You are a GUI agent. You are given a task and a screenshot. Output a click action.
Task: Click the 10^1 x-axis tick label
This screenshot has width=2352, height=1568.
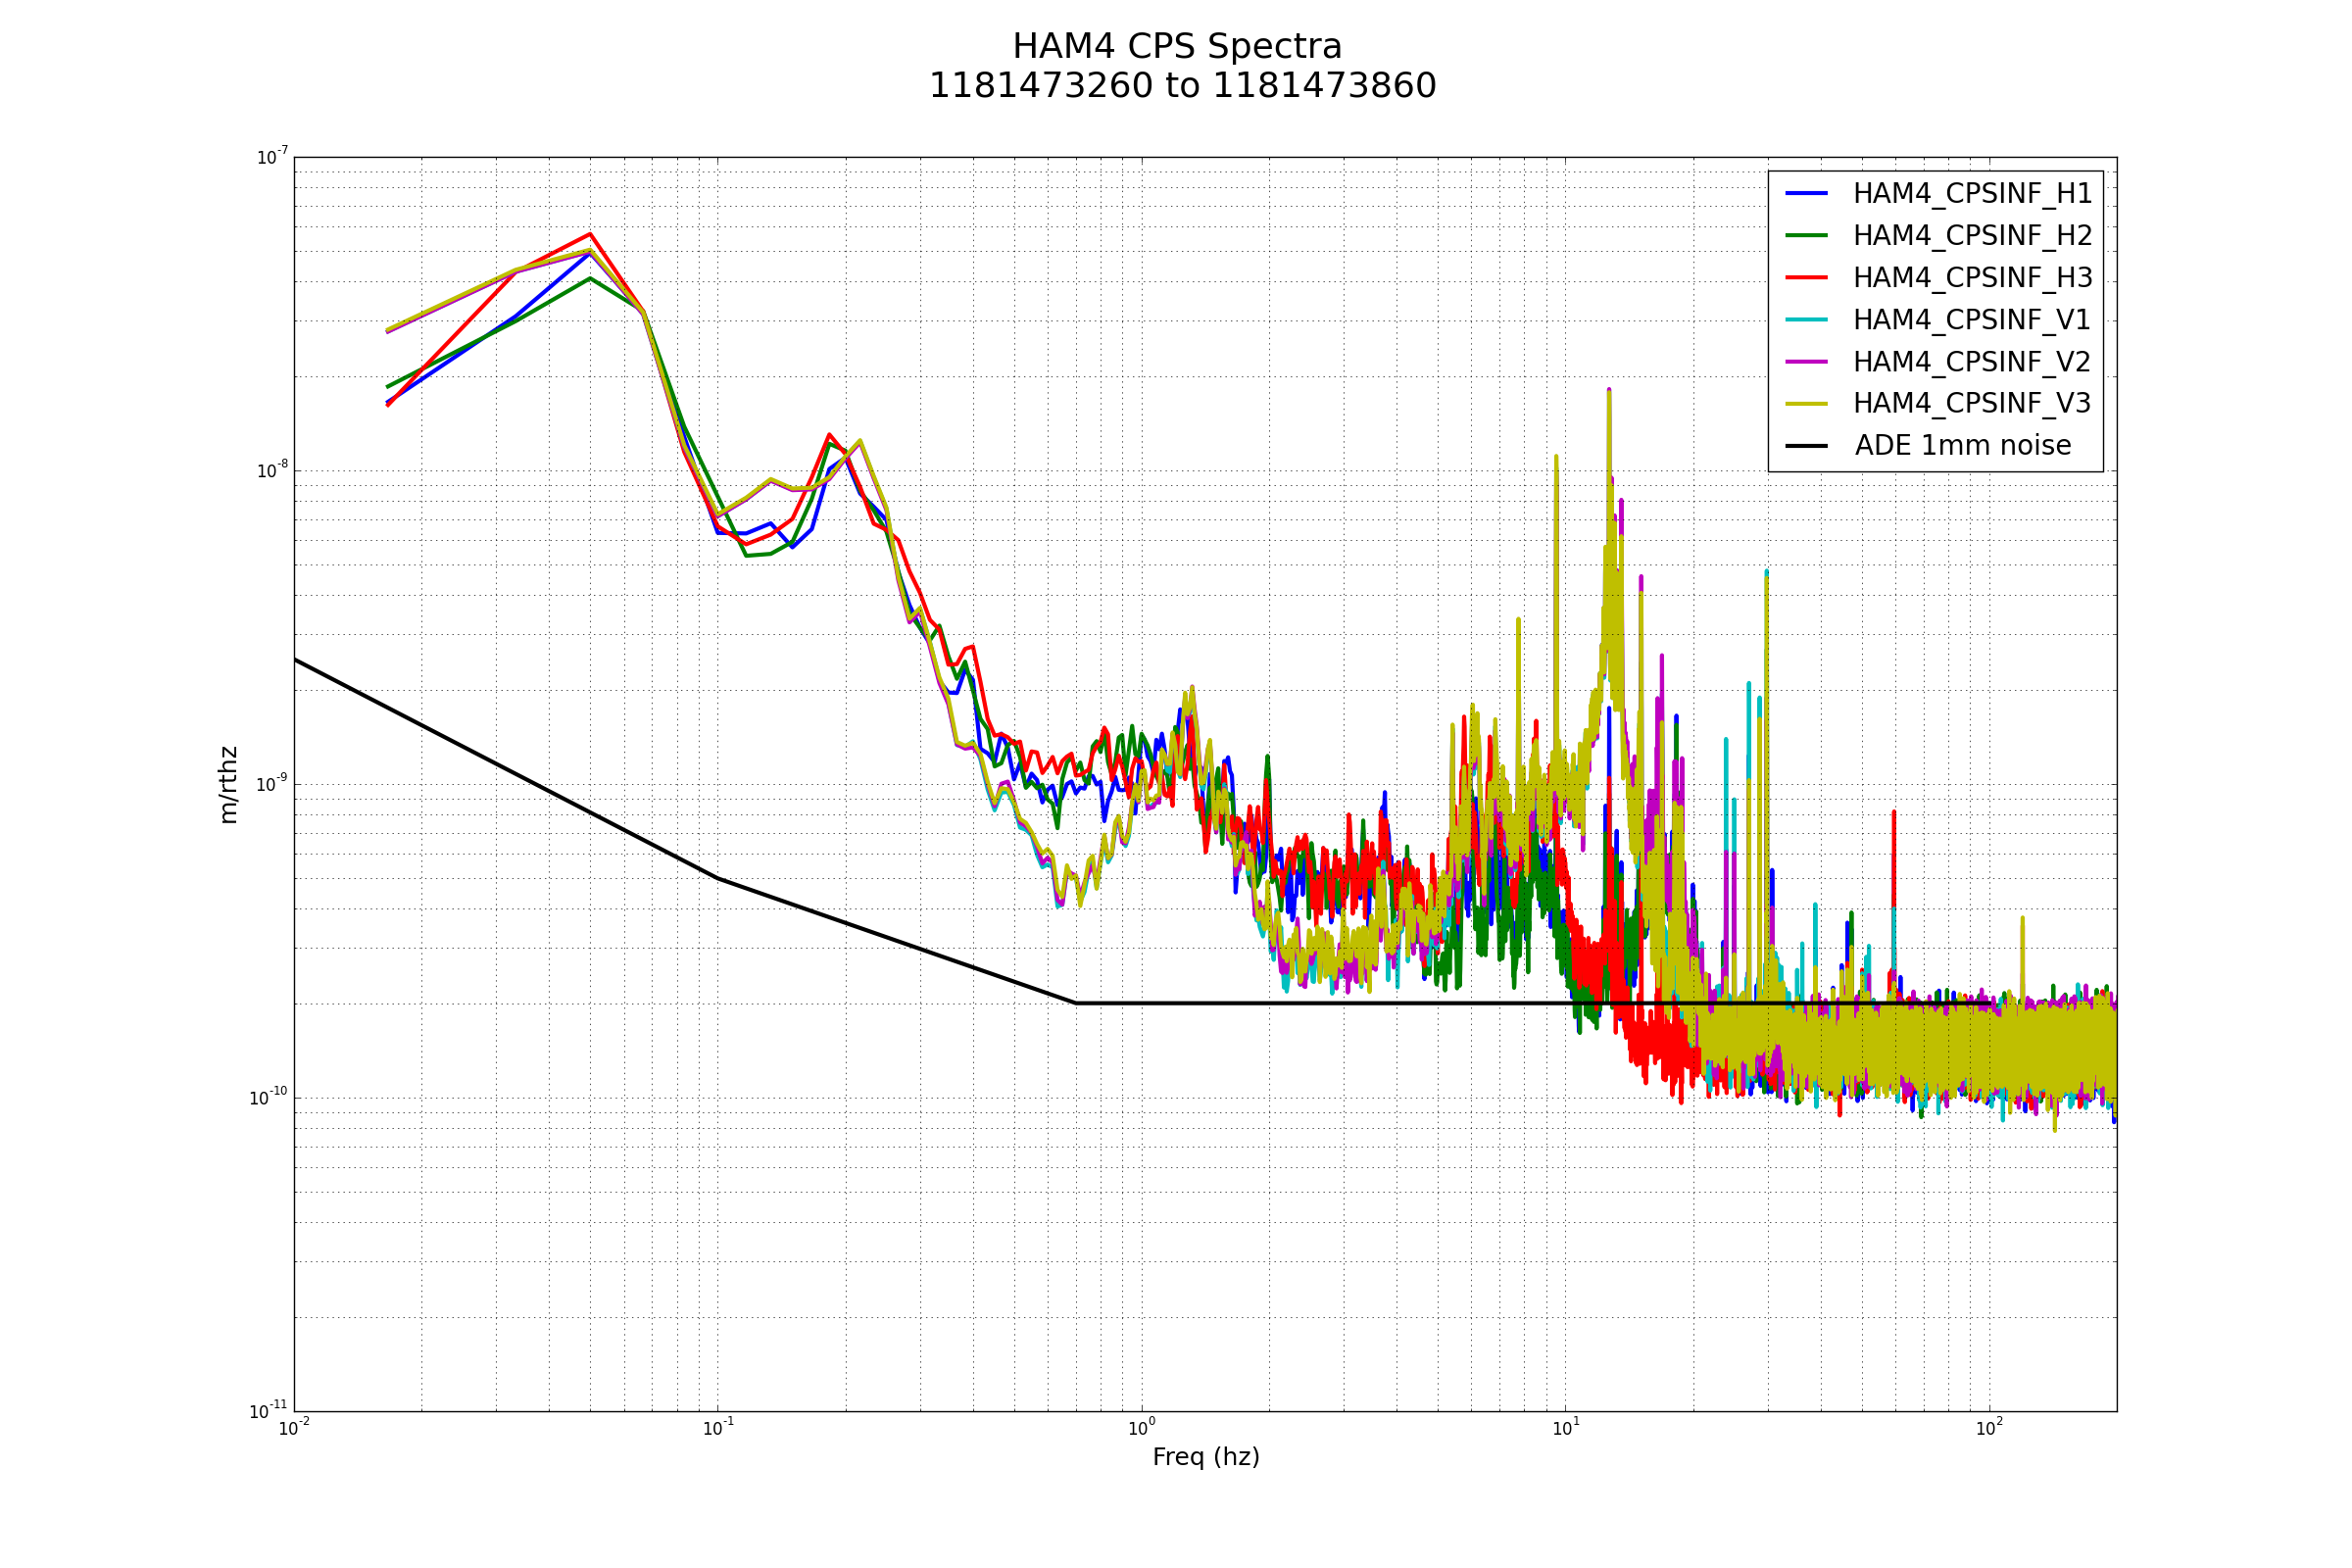1566,1428
